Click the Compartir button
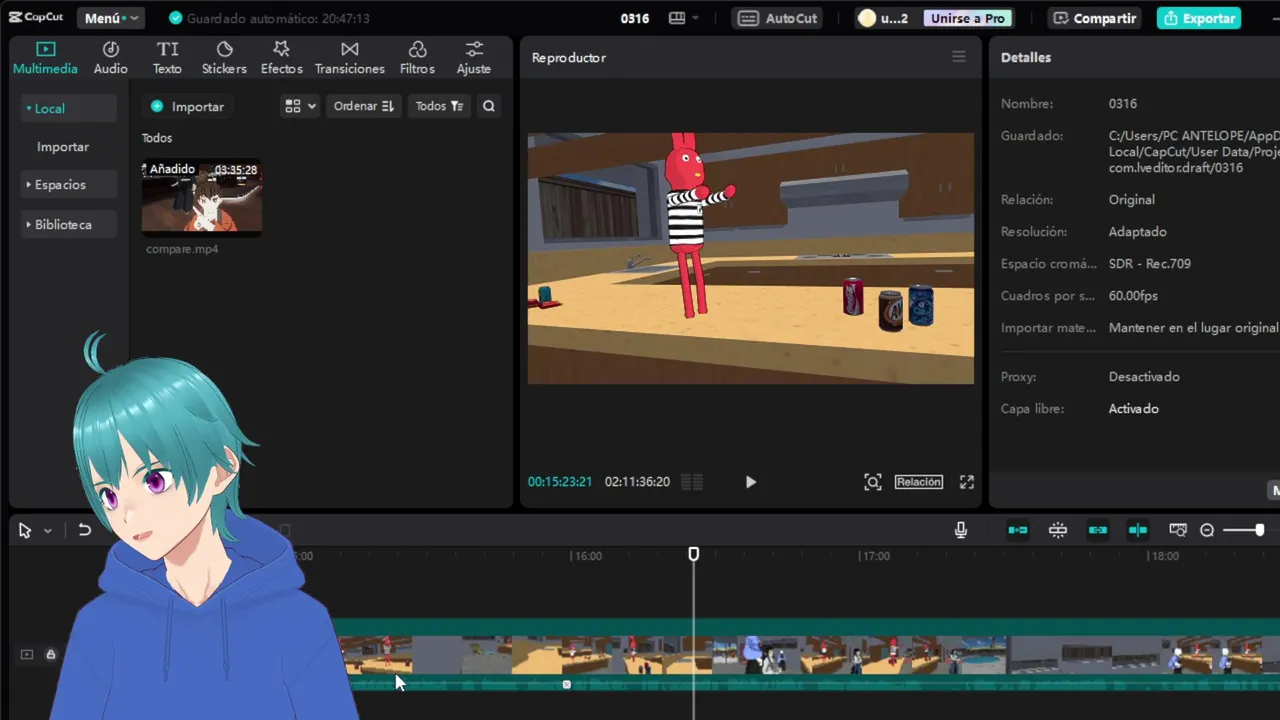1280x720 pixels. [1094, 18]
